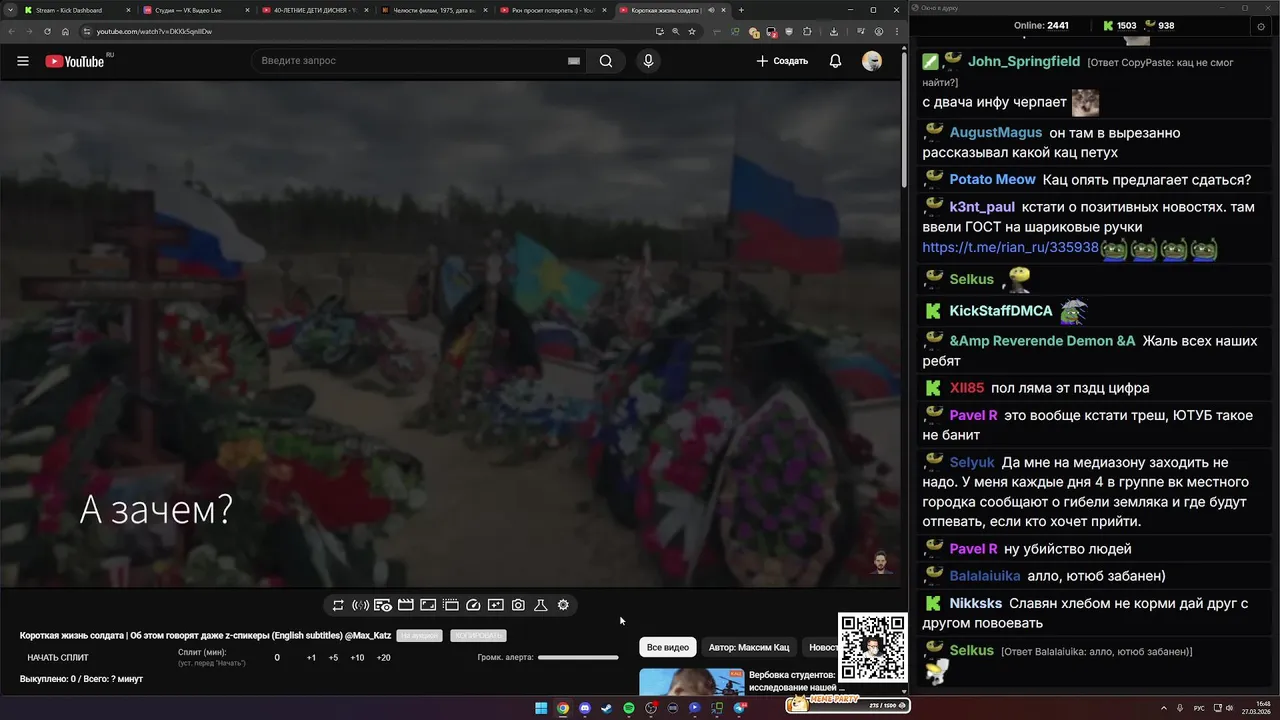Click the split minutes value 0
The width and height of the screenshot is (1280, 720).
(277, 658)
